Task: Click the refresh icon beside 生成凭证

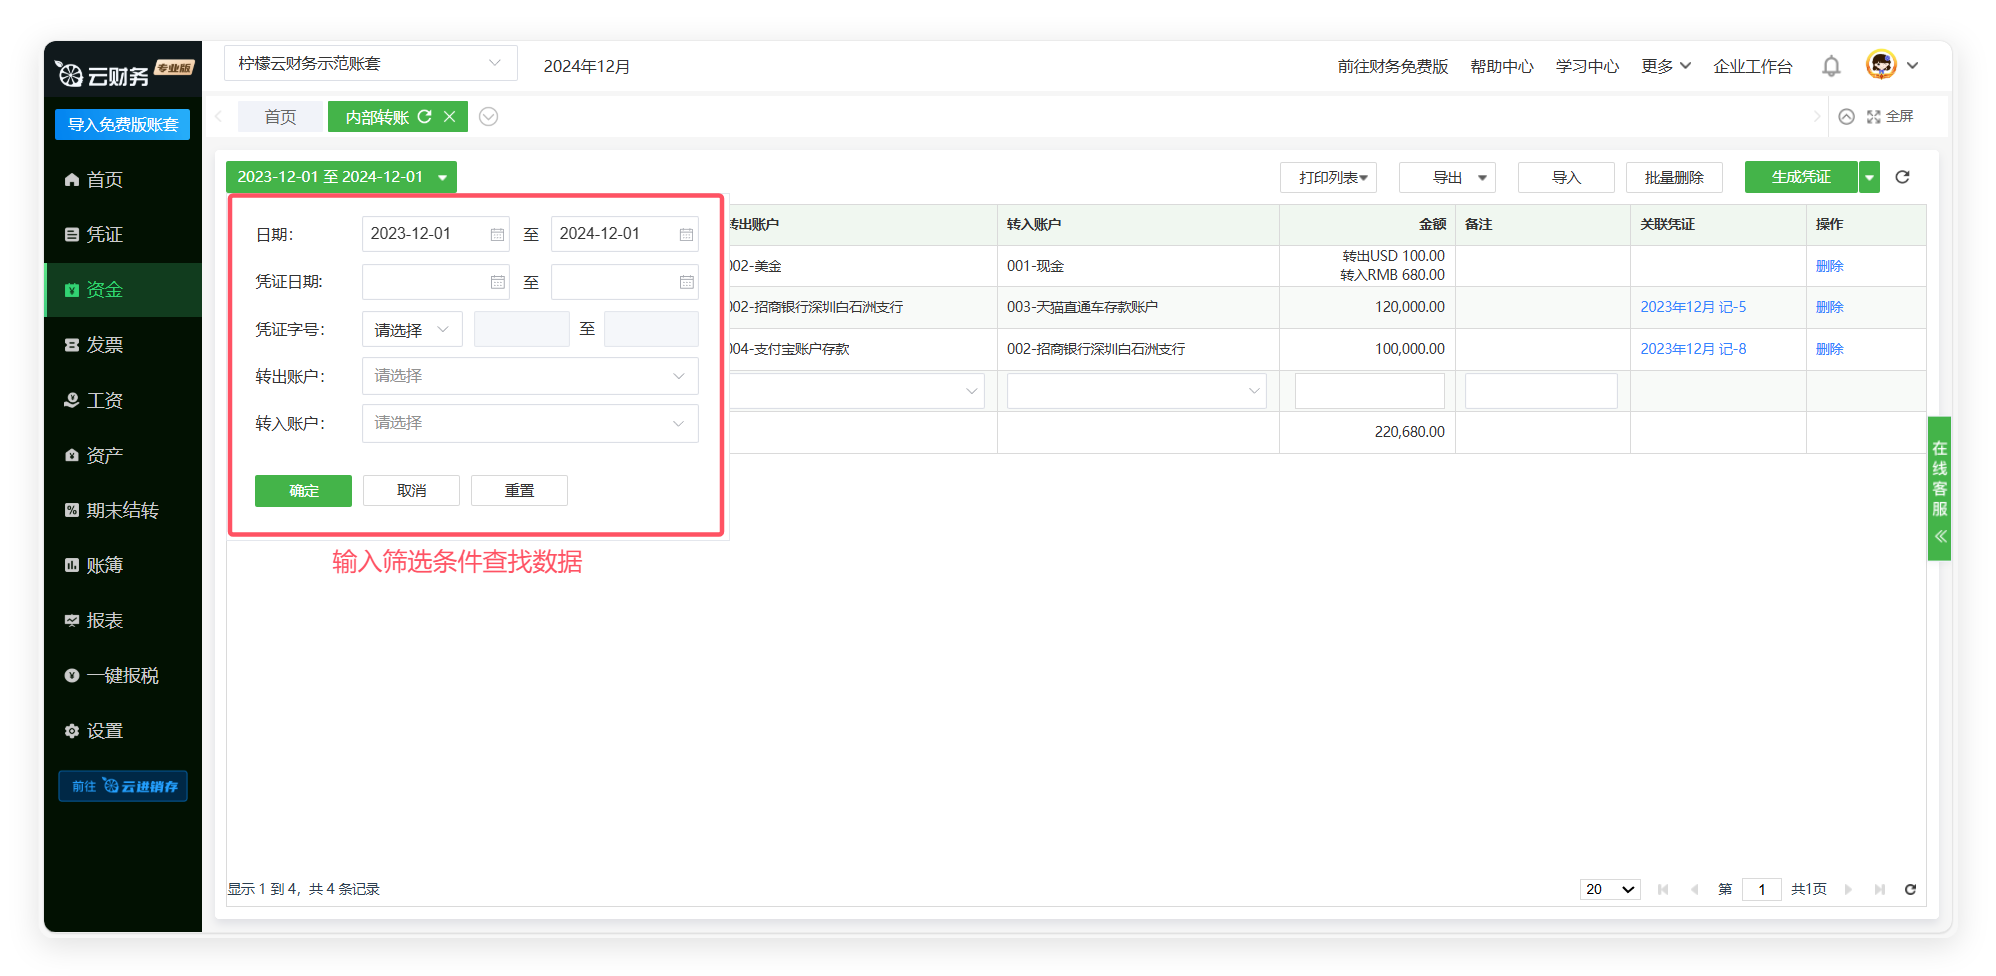Action: pos(1902,177)
